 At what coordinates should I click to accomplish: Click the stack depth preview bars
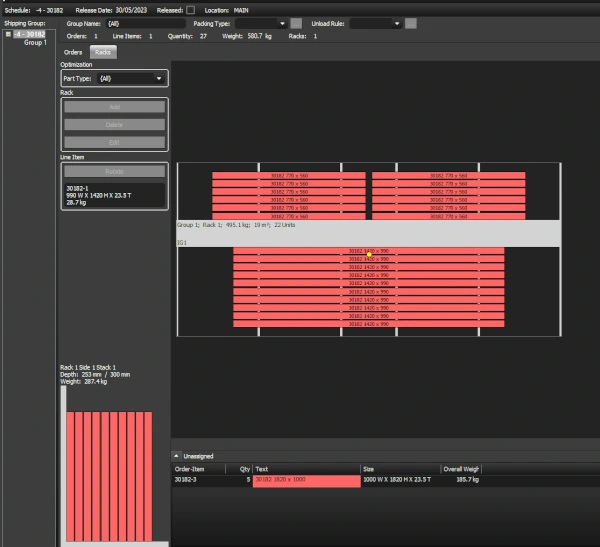[x=109, y=476]
